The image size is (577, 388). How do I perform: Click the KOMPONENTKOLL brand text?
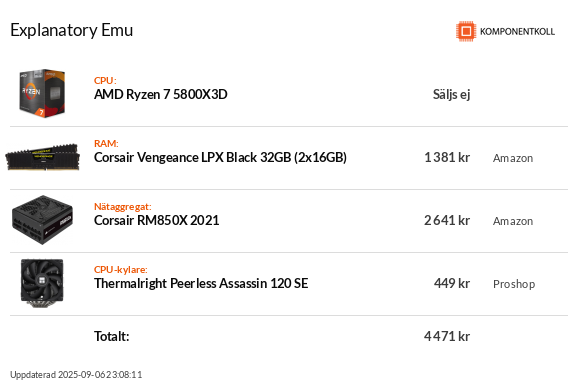tap(517, 32)
